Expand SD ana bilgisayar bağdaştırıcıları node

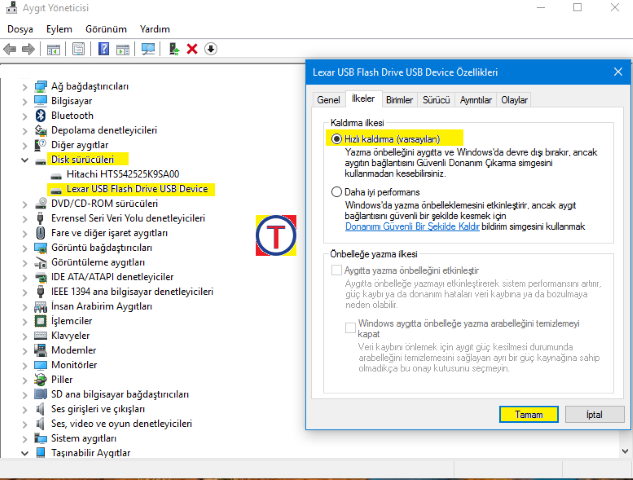coord(25,395)
